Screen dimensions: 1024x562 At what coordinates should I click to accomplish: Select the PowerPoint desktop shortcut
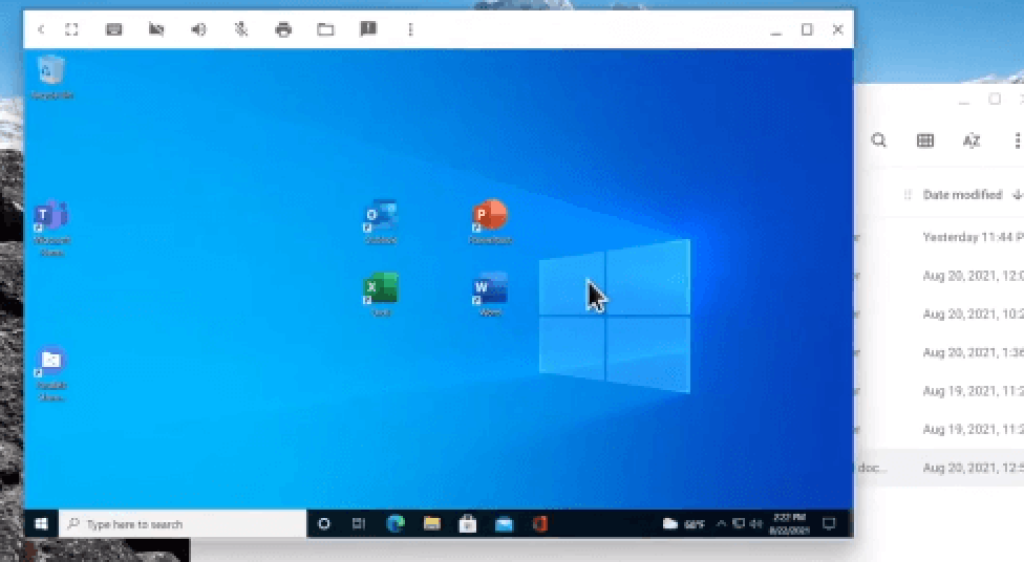(490, 222)
